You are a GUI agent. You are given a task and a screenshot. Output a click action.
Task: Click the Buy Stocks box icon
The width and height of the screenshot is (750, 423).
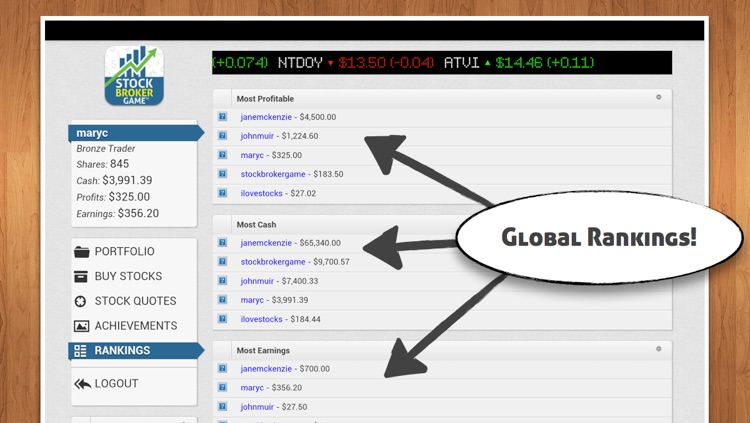(81, 277)
